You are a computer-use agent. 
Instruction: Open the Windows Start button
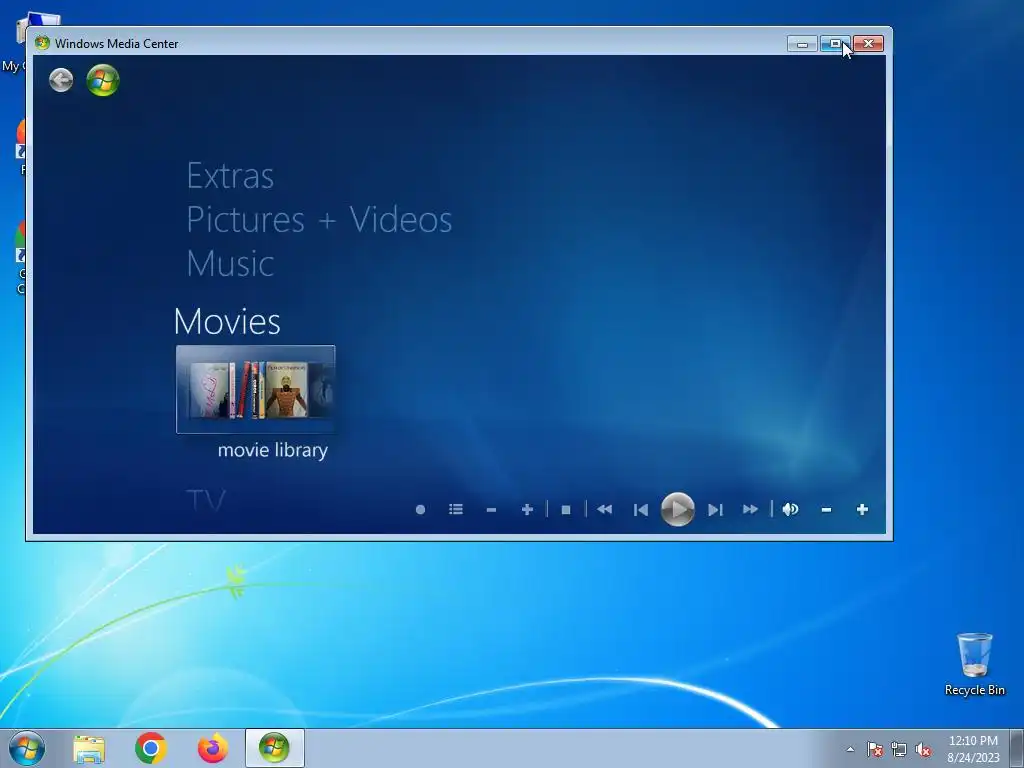click(x=27, y=748)
